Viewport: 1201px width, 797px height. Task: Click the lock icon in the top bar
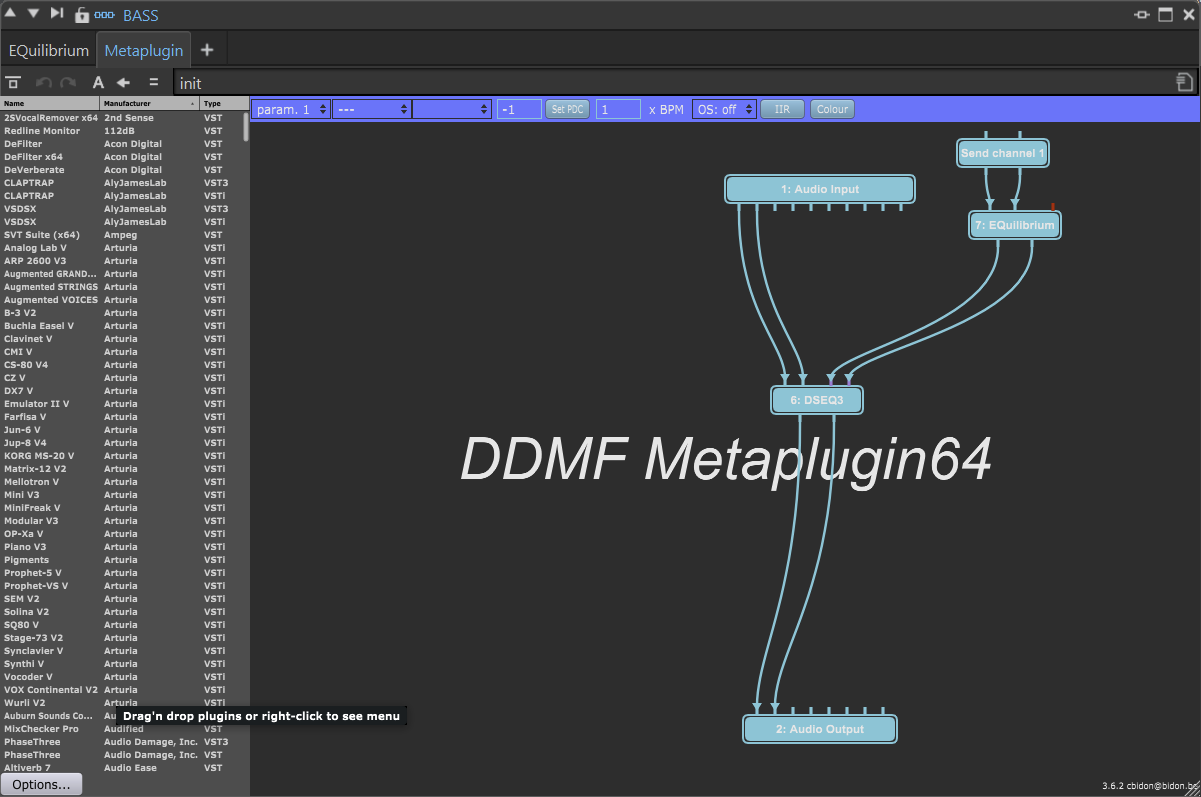tap(81, 15)
